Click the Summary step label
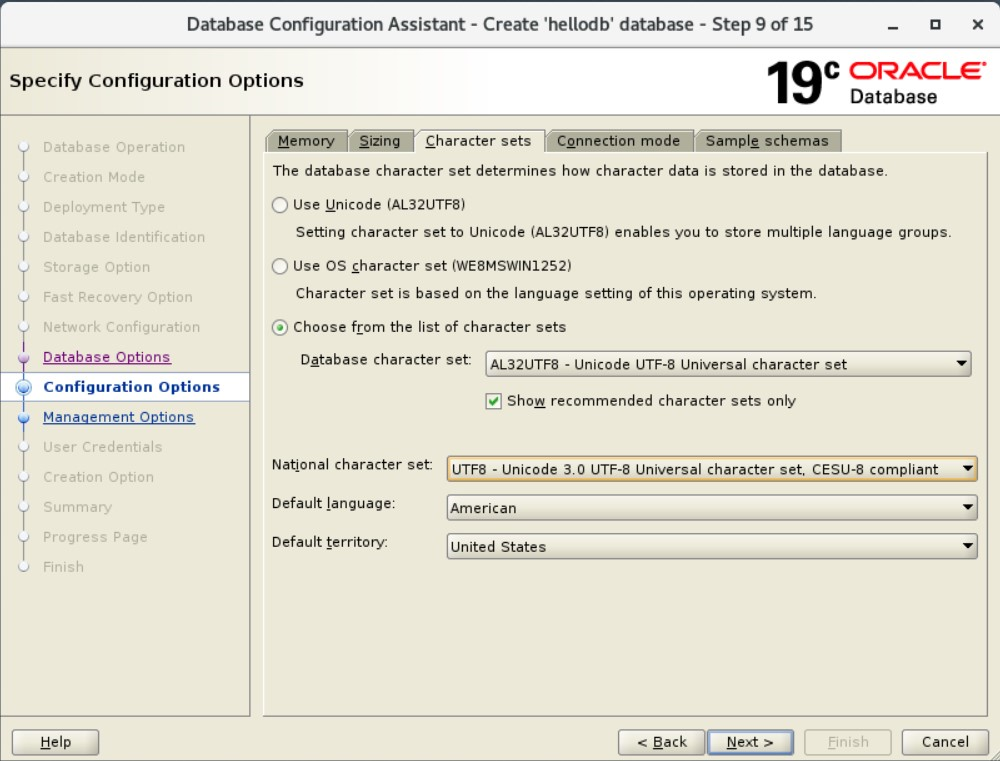Viewport: 1000px width, 761px height. (77, 507)
